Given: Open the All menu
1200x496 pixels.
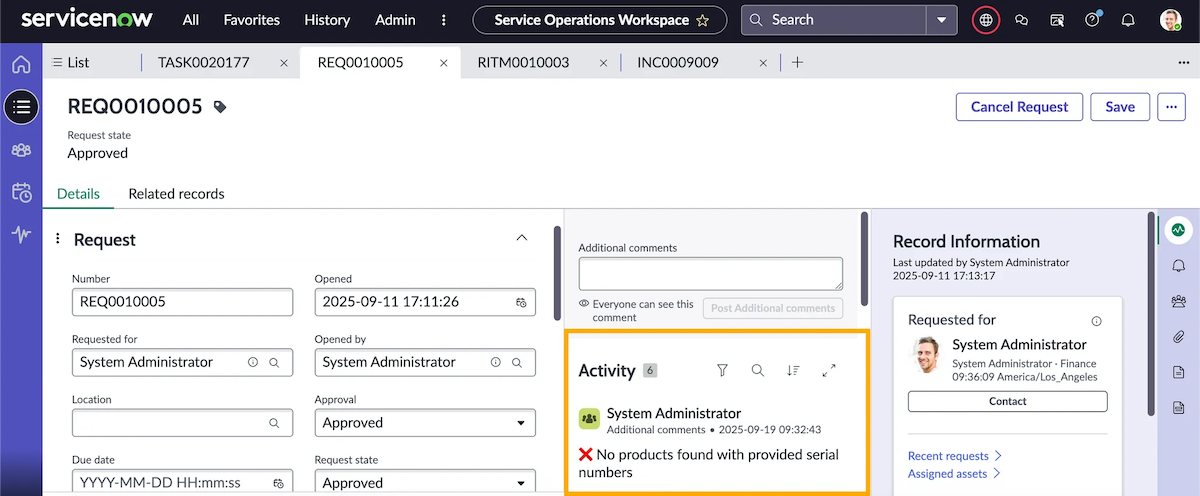Looking at the screenshot, I should [191, 20].
